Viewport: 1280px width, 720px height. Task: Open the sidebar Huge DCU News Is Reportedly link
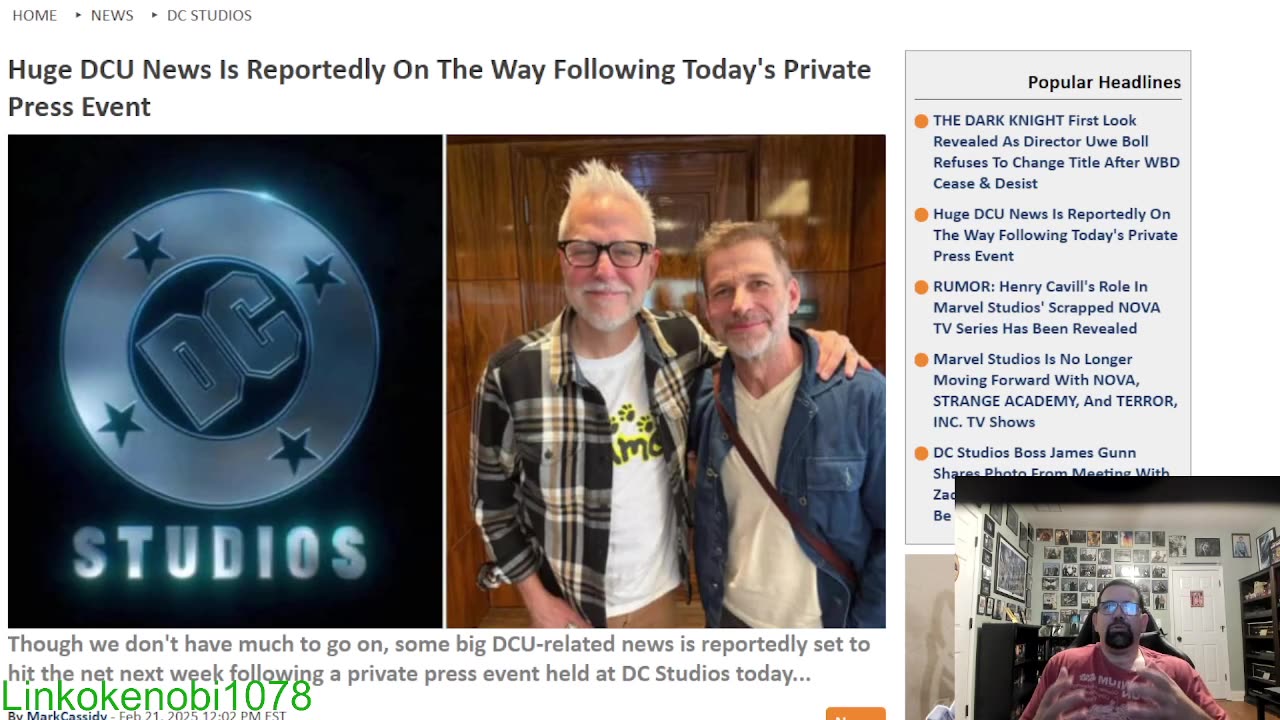click(1055, 235)
